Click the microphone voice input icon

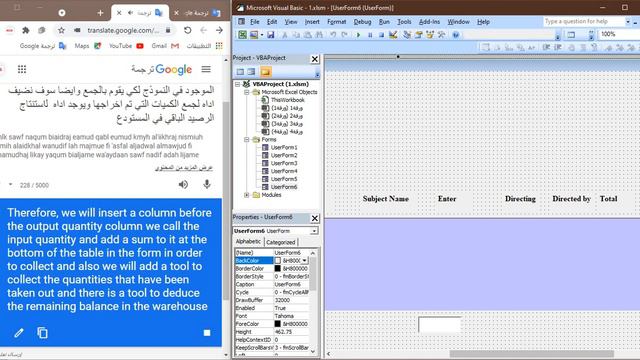(207, 184)
